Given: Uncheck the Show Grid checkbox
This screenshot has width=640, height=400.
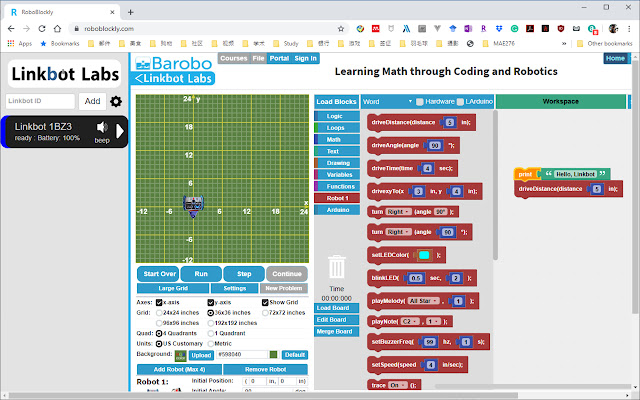Looking at the screenshot, I should [x=265, y=302].
